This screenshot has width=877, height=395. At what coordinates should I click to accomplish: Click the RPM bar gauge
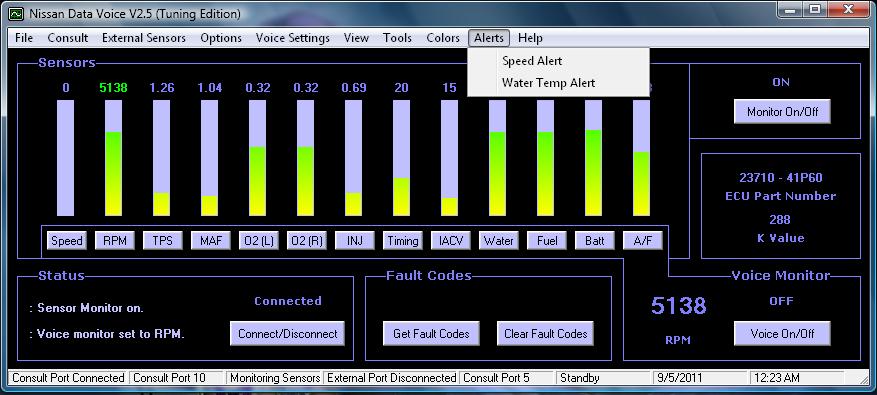114,158
